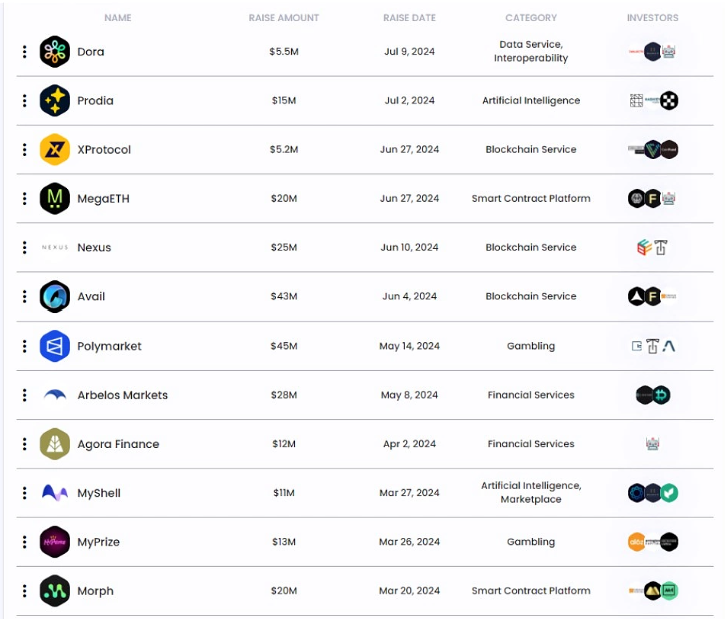Screen dimensions: 725x619
Task: View investor logos for Polymarket
Action: [x=654, y=346]
